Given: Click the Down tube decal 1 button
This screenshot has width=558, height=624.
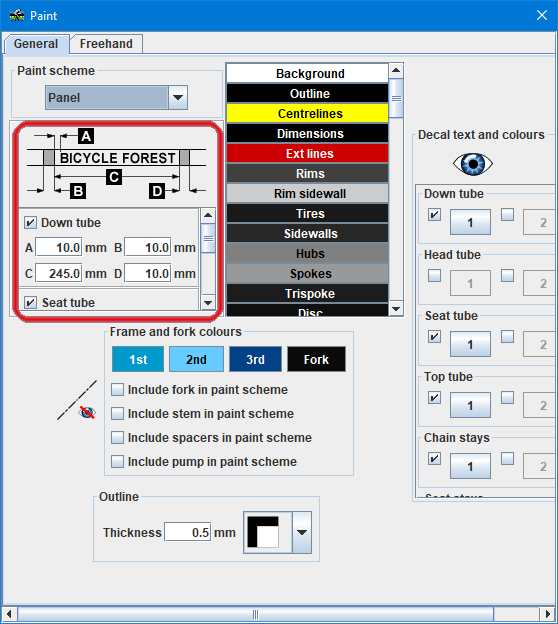Looking at the screenshot, I should click(x=470, y=222).
